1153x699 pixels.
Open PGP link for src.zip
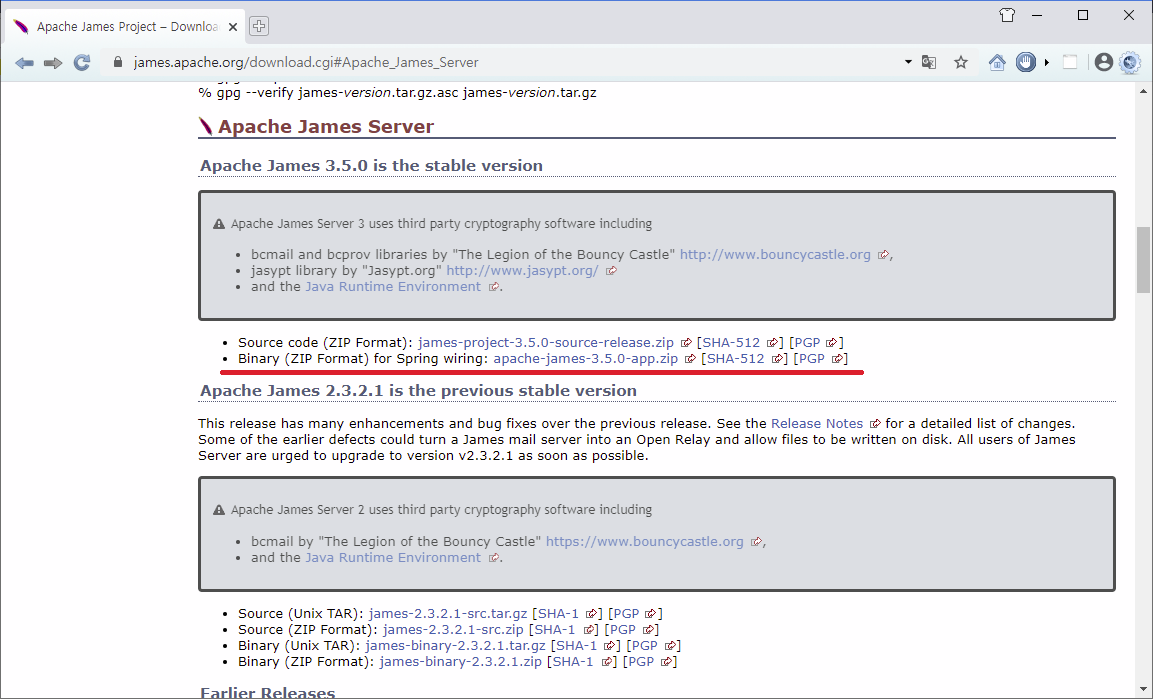click(623, 629)
